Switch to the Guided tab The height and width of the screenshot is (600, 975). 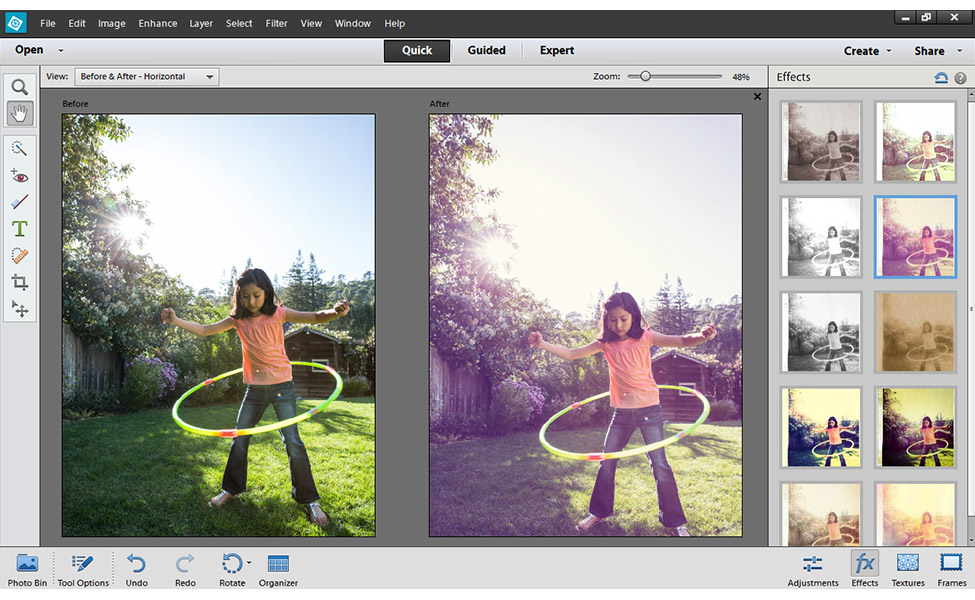coord(487,51)
